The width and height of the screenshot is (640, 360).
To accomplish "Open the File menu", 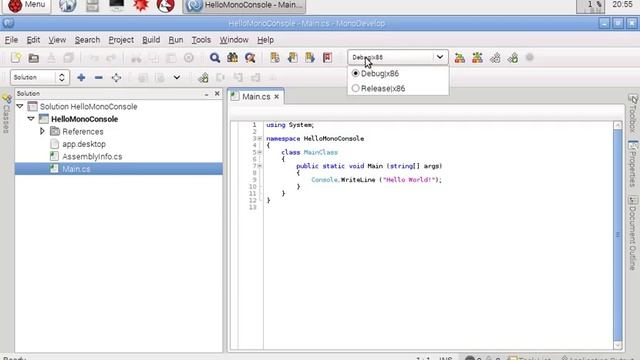I will coord(11,40).
